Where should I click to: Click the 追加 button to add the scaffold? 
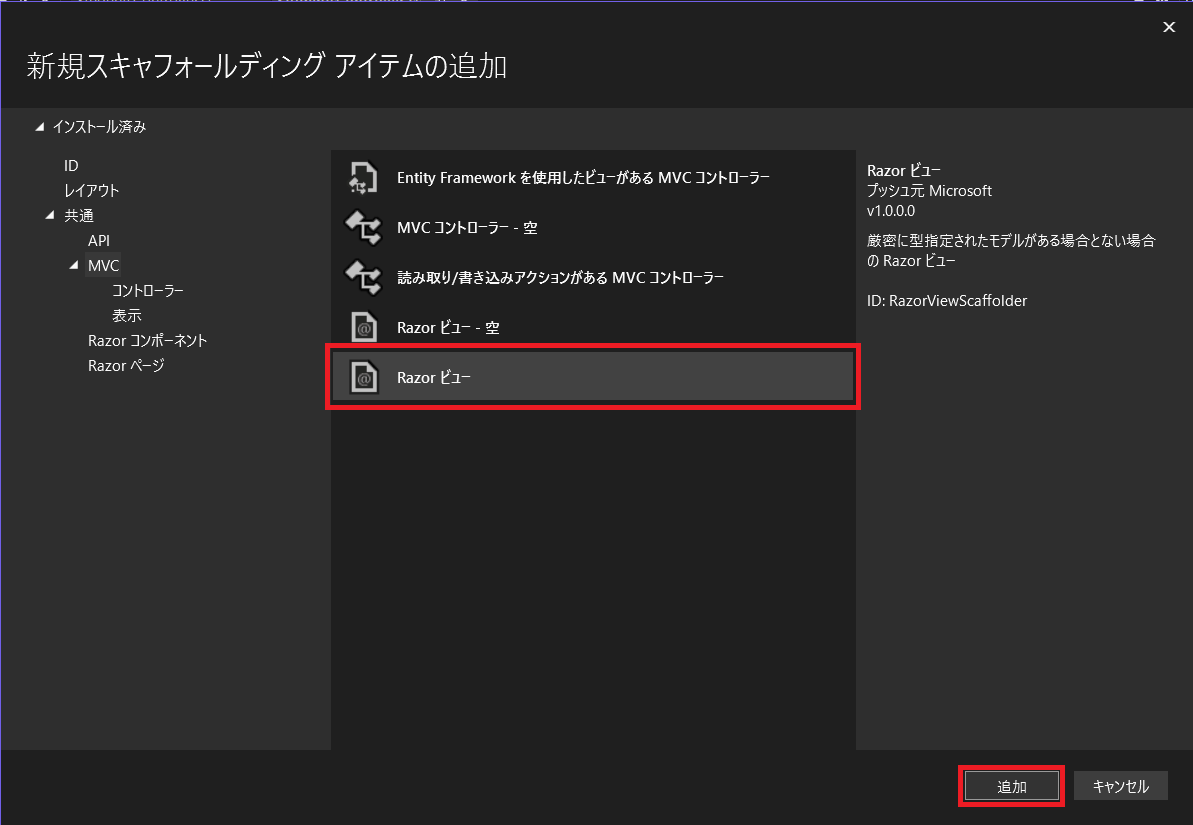tap(1011, 785)
